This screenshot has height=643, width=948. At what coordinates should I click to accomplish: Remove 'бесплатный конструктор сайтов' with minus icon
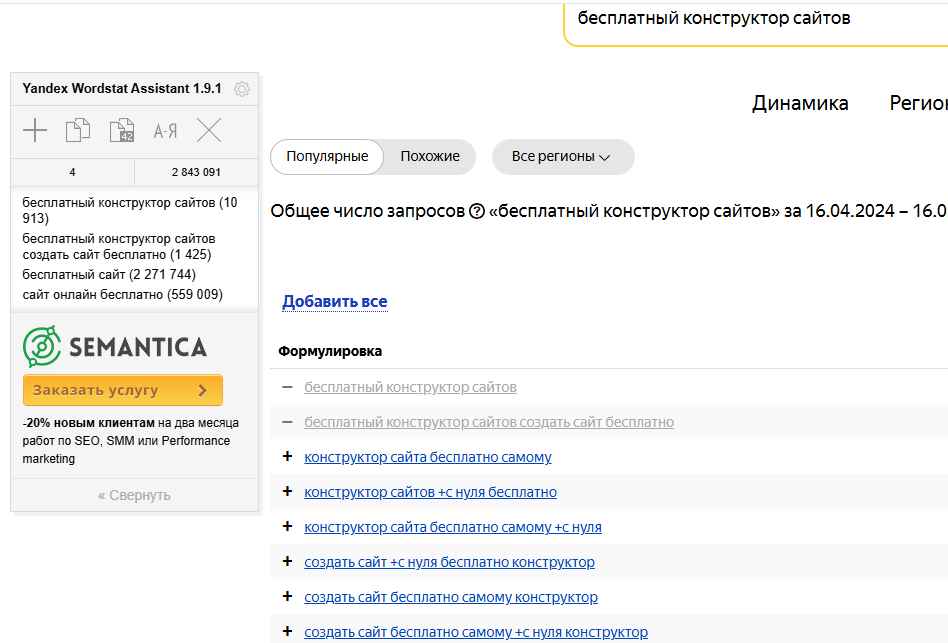pyautogui.click(x=287, y=387)
